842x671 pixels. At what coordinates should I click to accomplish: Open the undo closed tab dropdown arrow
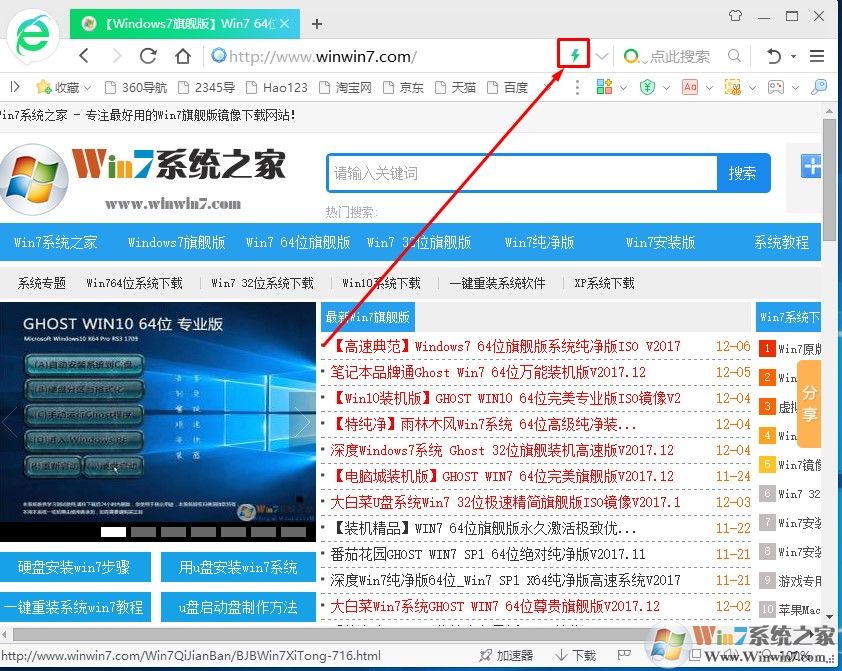tap(793, 56)
